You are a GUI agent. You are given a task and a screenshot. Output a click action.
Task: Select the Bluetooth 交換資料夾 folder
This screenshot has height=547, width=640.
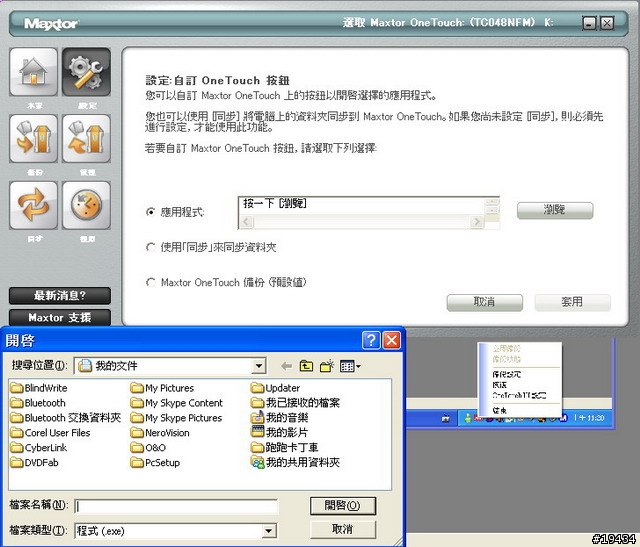point(66,418)
